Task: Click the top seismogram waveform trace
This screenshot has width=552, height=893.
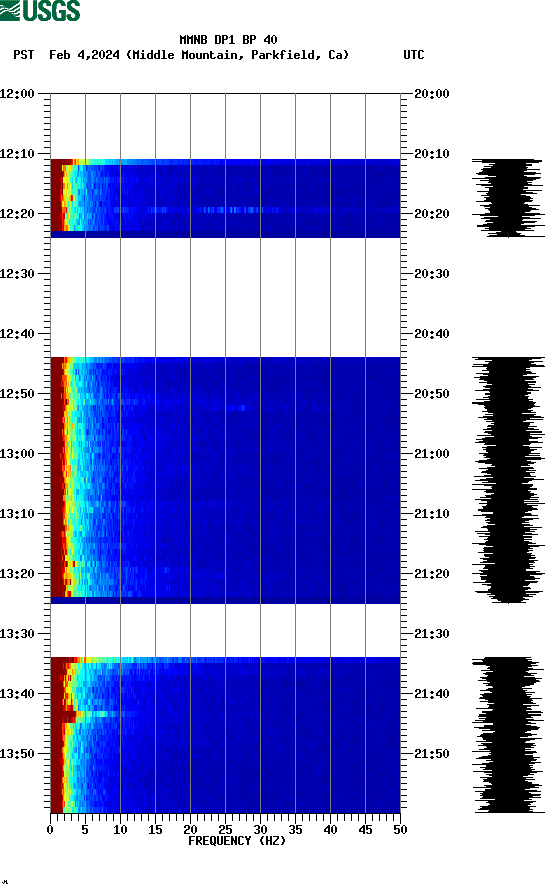Action: click(x=508, y=198)
